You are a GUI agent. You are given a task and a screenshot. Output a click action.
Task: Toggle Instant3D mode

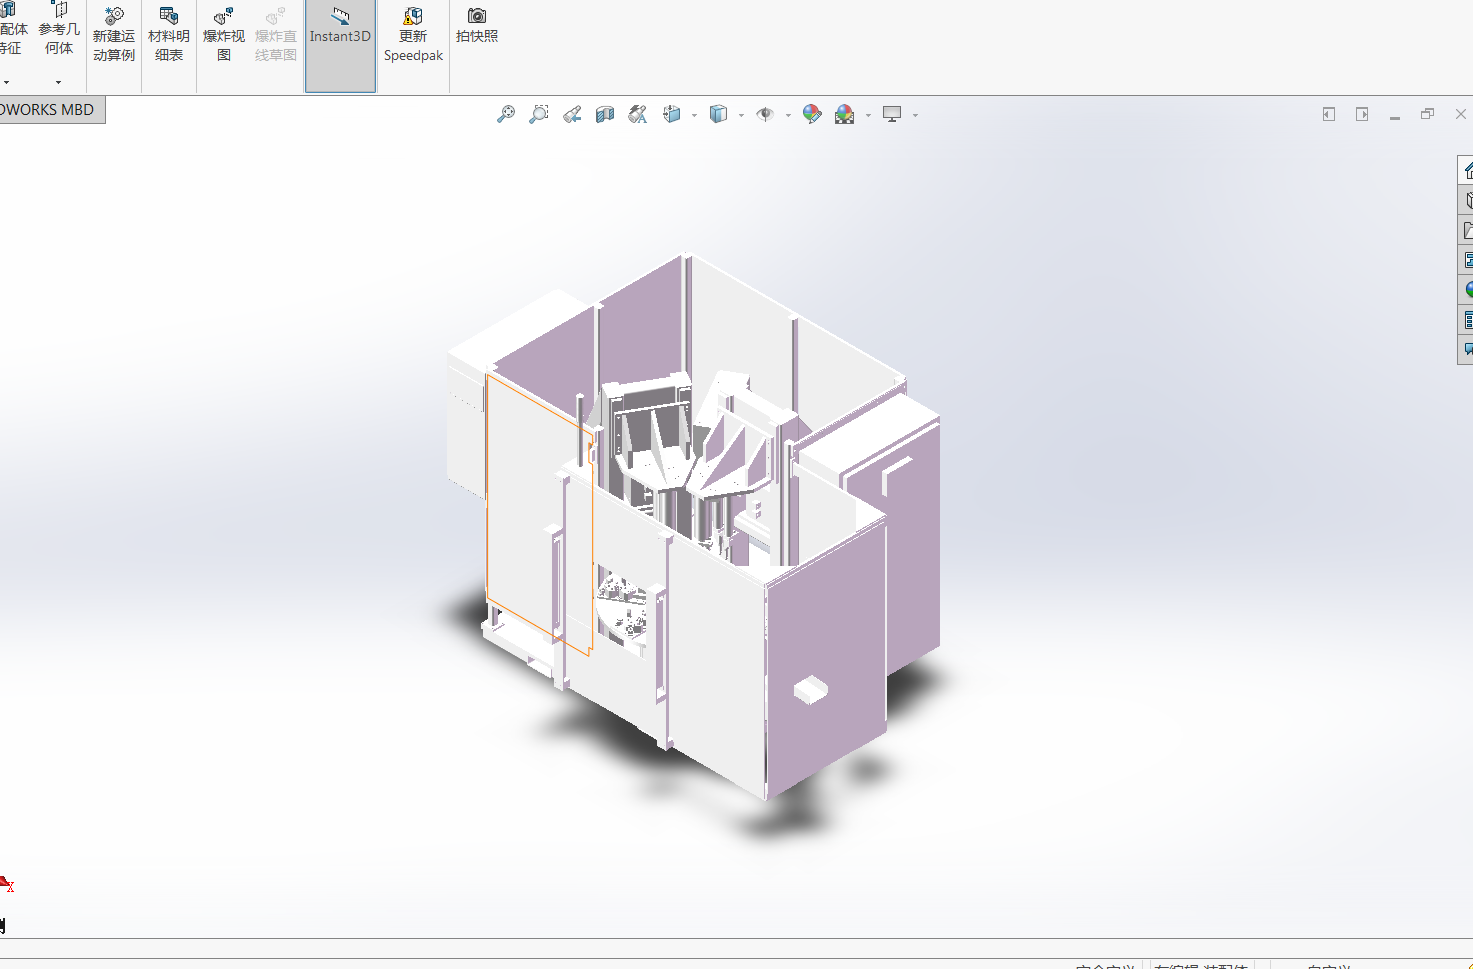point(340,45)
